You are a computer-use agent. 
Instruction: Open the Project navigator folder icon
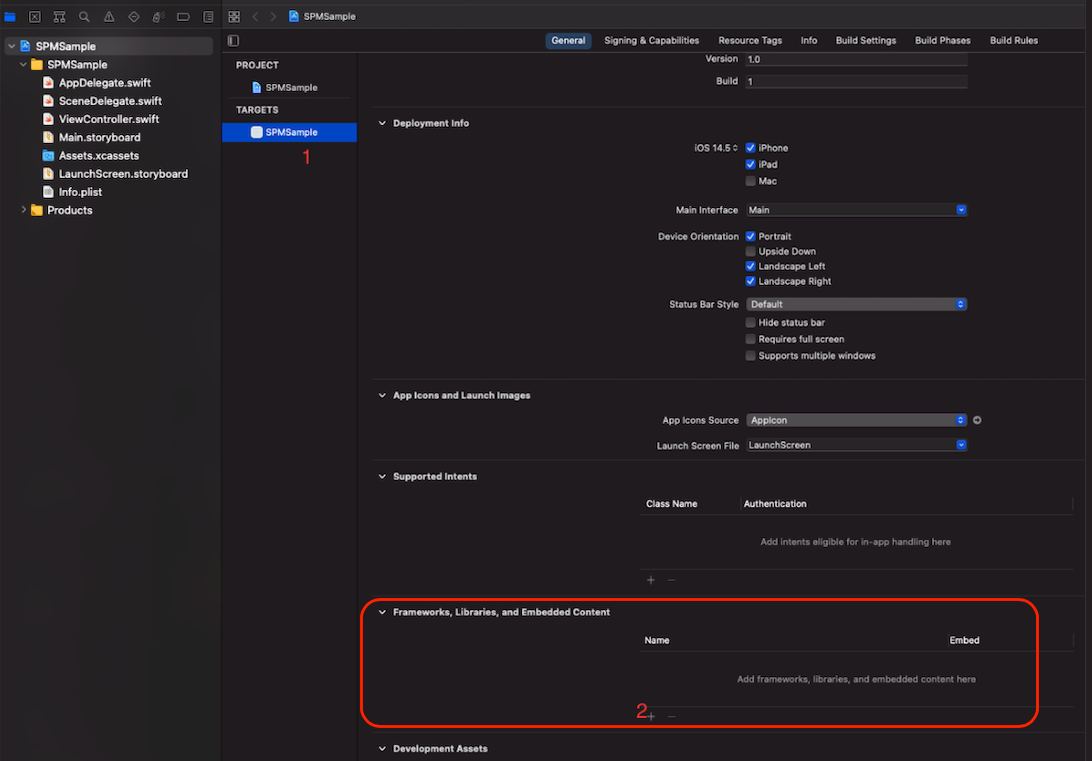pyautogui.click(x=10, y=17)
